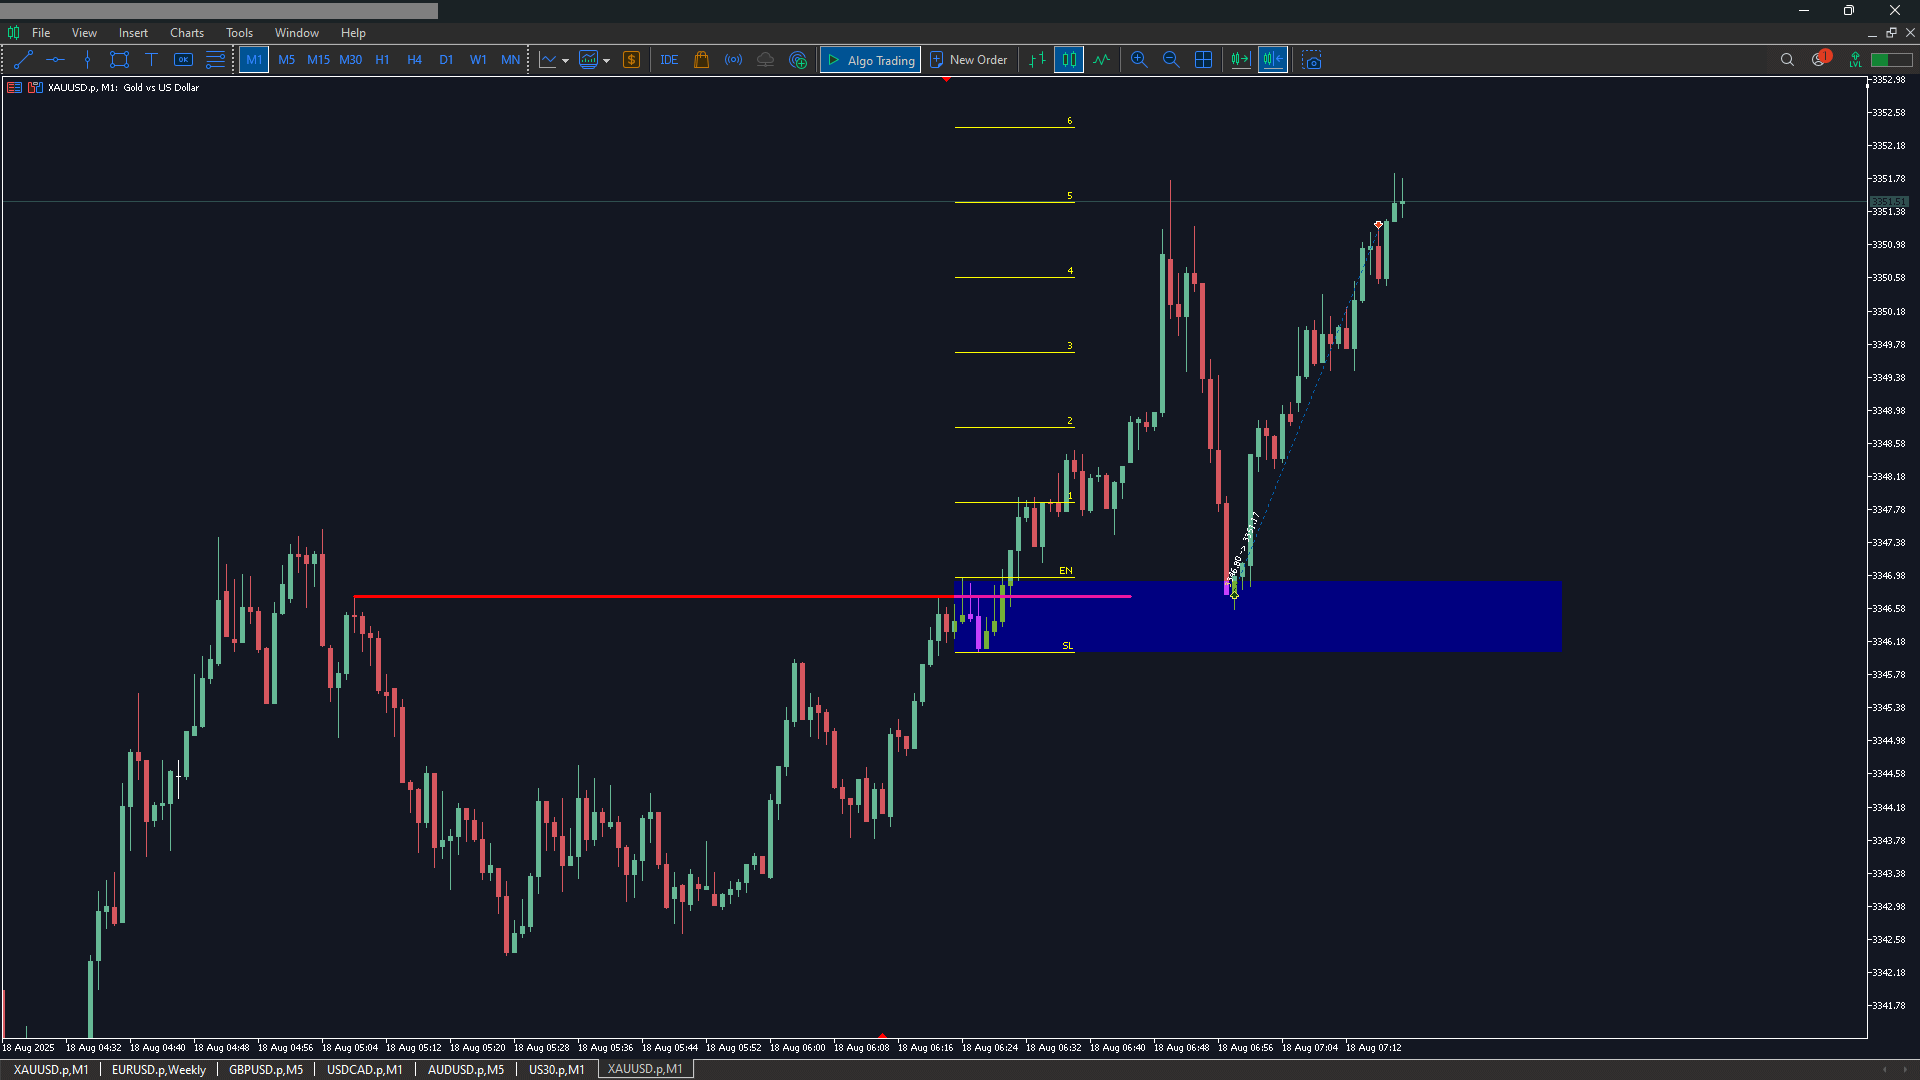Open the Market shopping bag icon

point(701,60)
